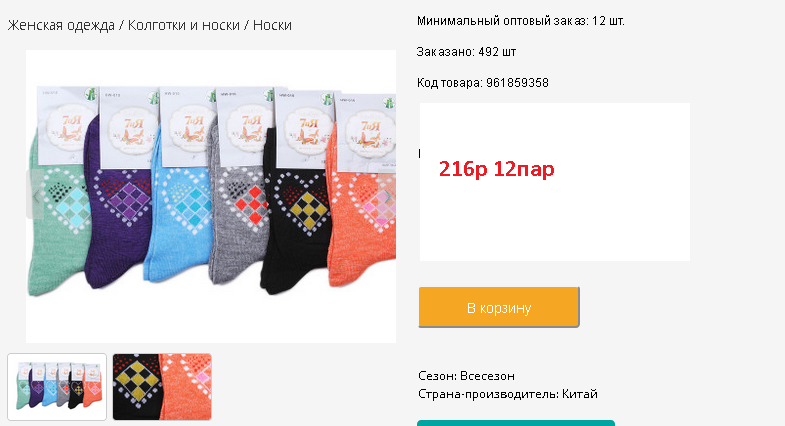The image size is (785, 426).
Task: Click the teal button below country info
Action: [x=516, y=423]
